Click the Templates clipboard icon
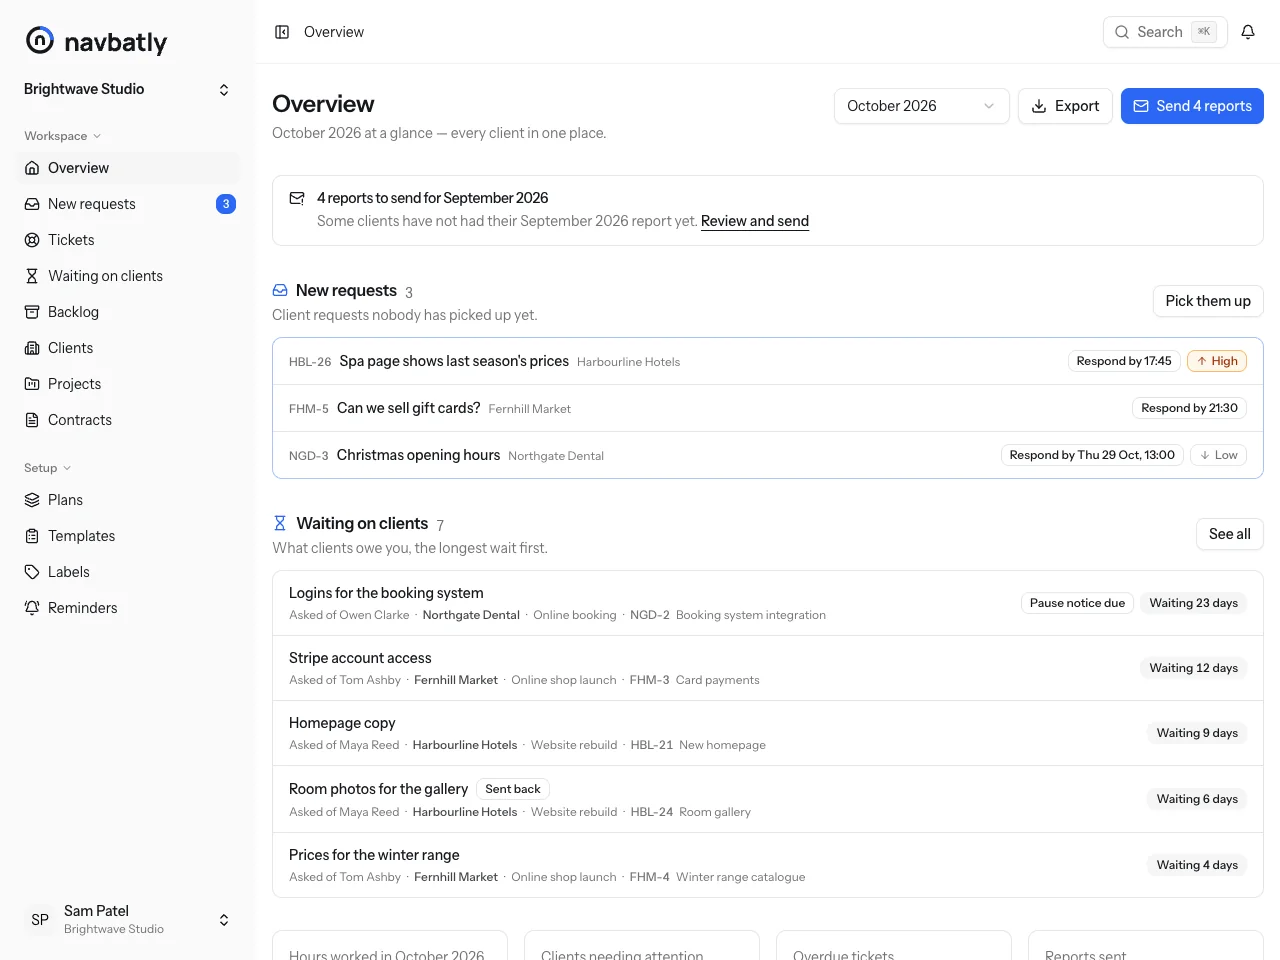This screenshot has height=960, width=1280. coord(32,536)
